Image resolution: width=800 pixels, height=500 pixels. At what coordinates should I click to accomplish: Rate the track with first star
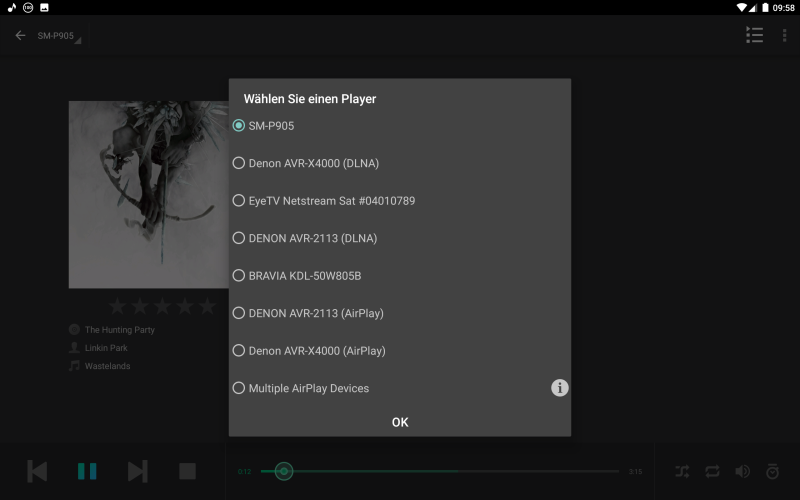coord(117,306)
